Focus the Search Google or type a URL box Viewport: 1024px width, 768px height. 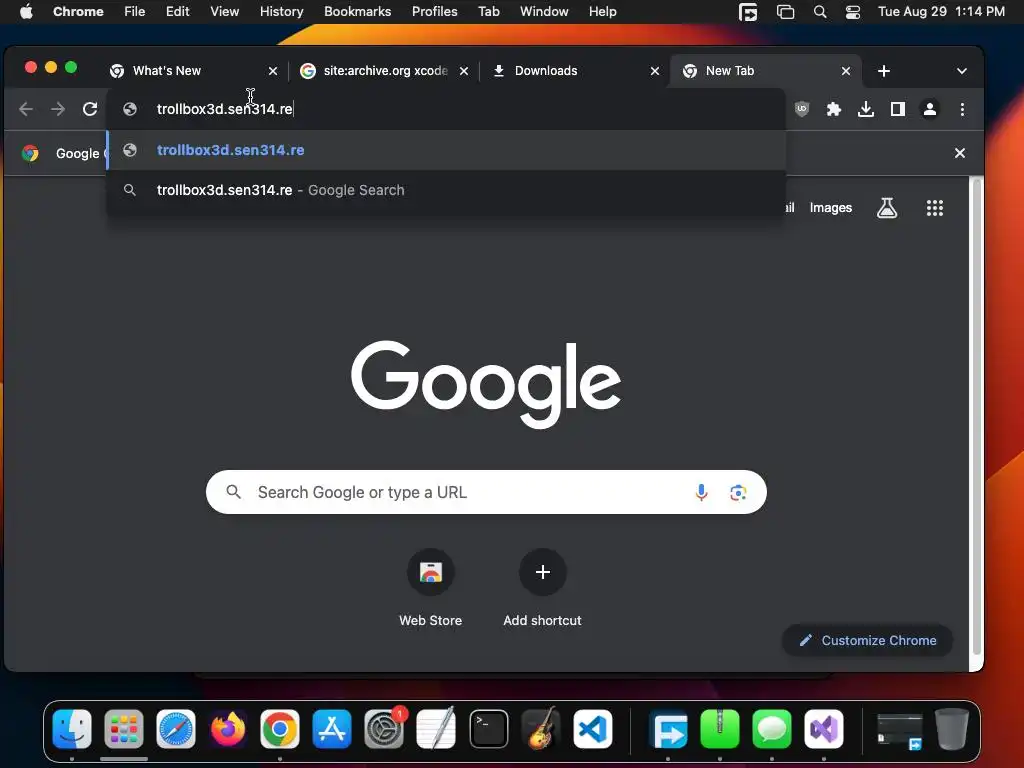(x=486, y=492)
